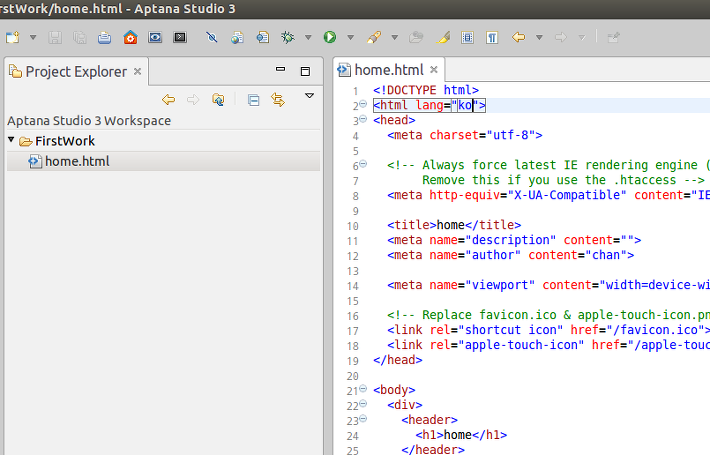Collapse the header fold on line 23

[x=363, y=418]
